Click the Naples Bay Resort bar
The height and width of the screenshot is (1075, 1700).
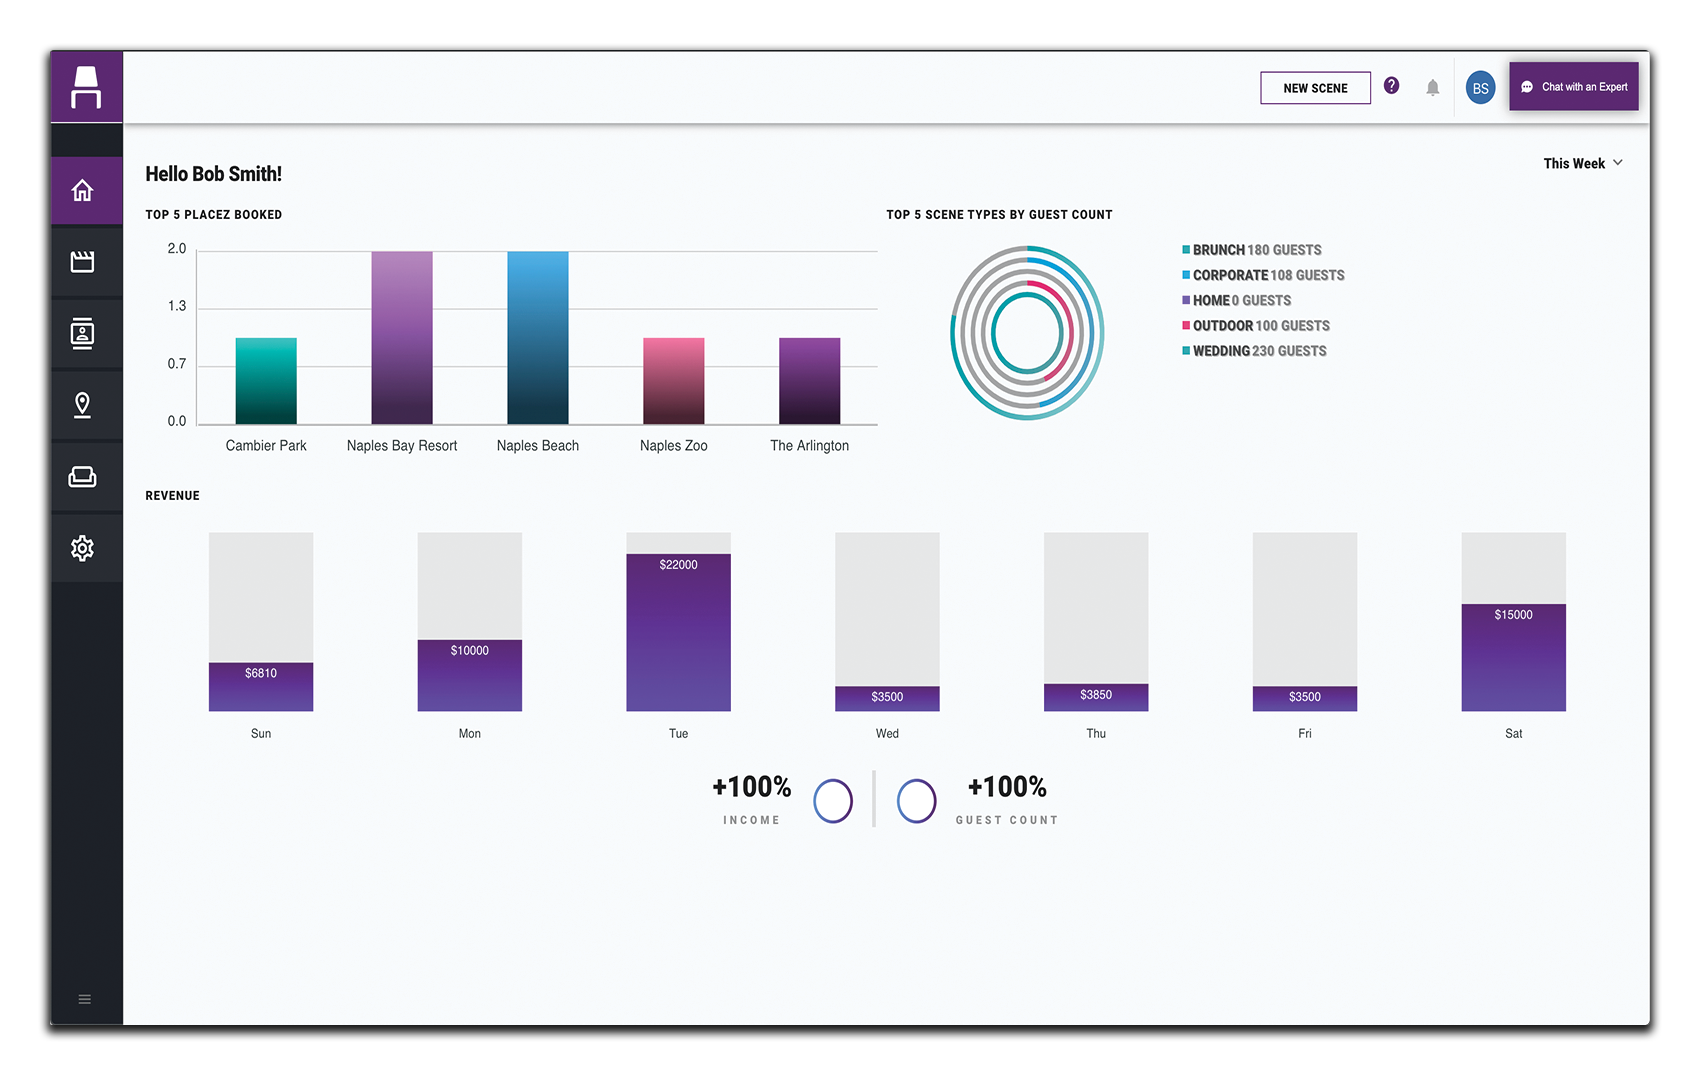pos(402,338)
